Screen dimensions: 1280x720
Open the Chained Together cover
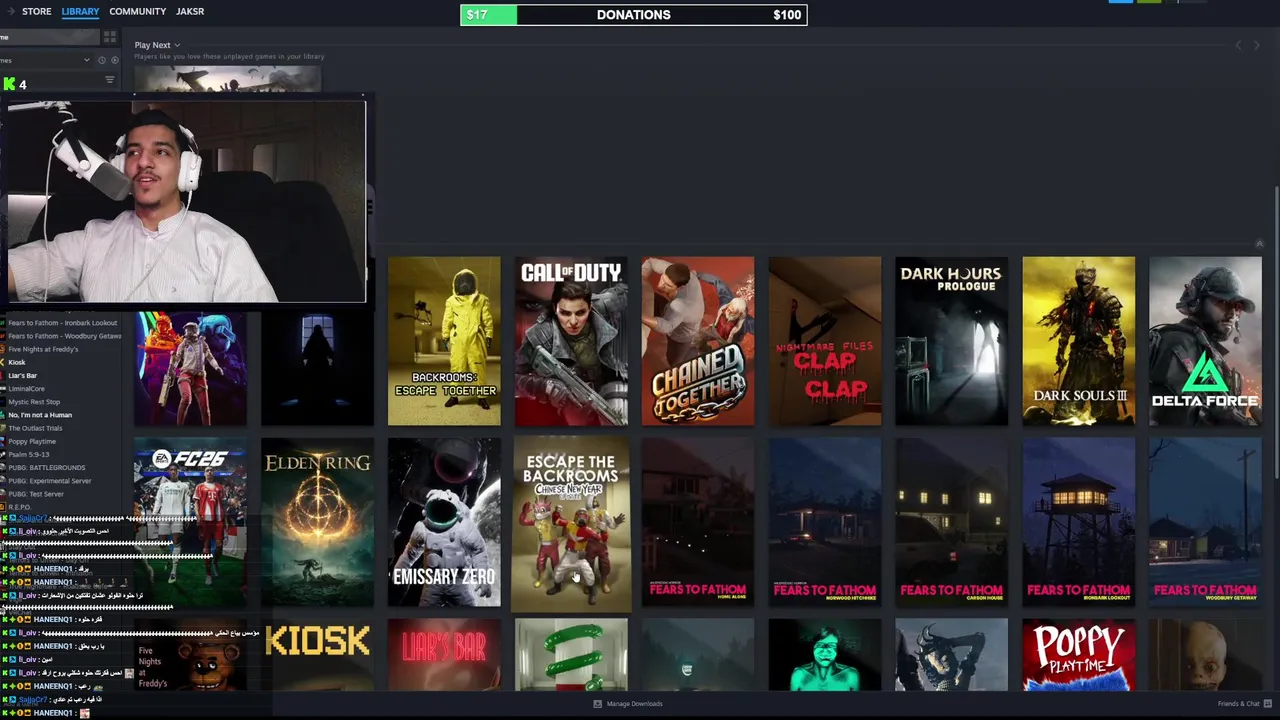[698, 341]
